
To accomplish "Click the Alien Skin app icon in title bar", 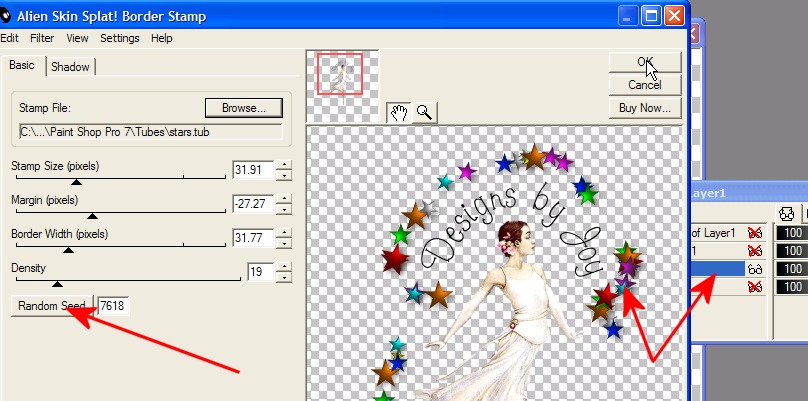I will click(x=5, y=16).
